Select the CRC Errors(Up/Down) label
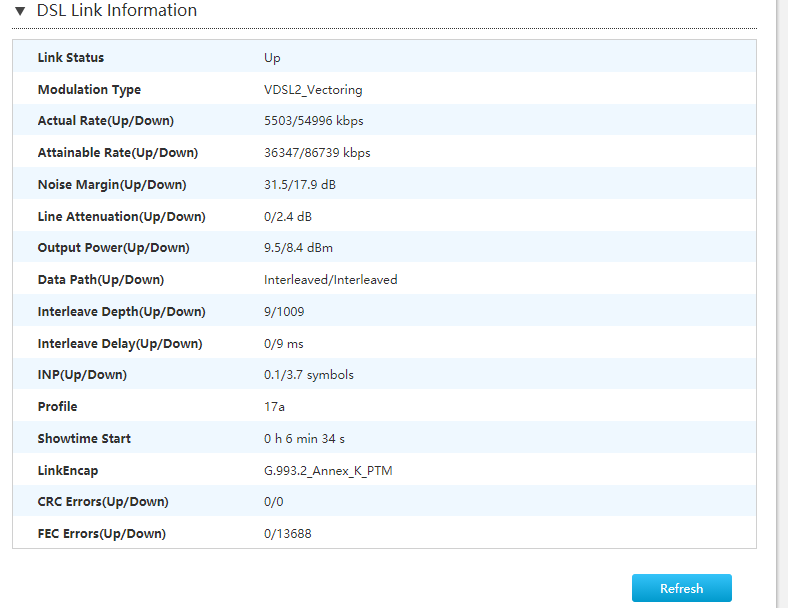Screen dimensions: 788x608 point(103,501)
